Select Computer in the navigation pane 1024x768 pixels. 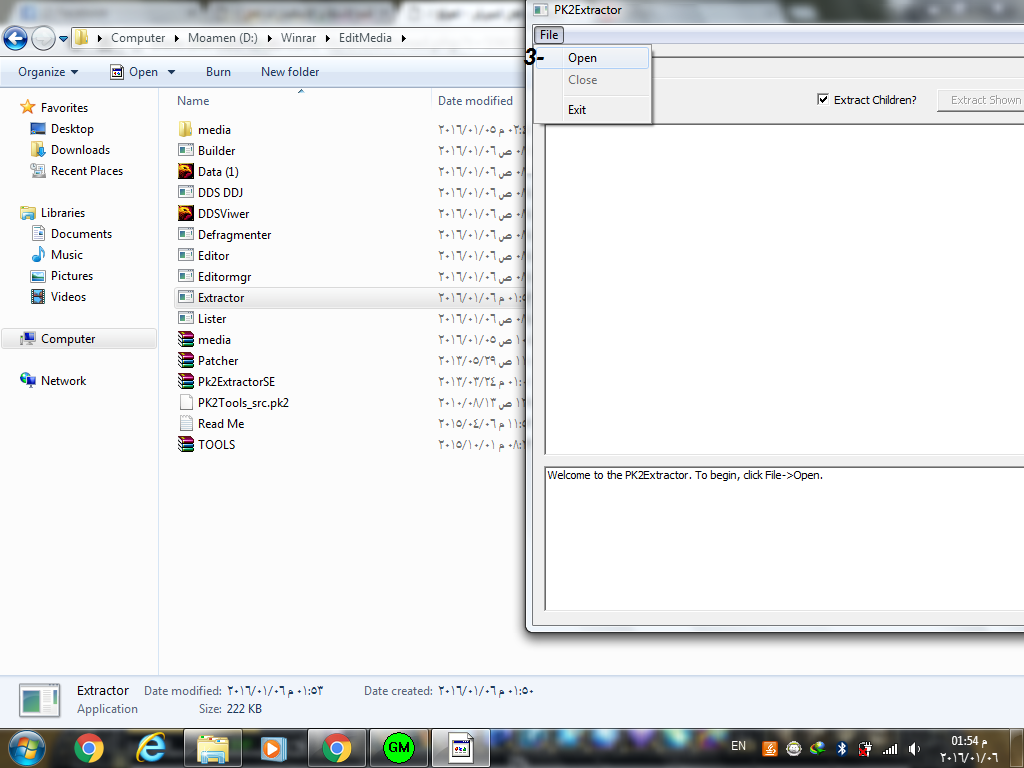(x=79, y=338)
